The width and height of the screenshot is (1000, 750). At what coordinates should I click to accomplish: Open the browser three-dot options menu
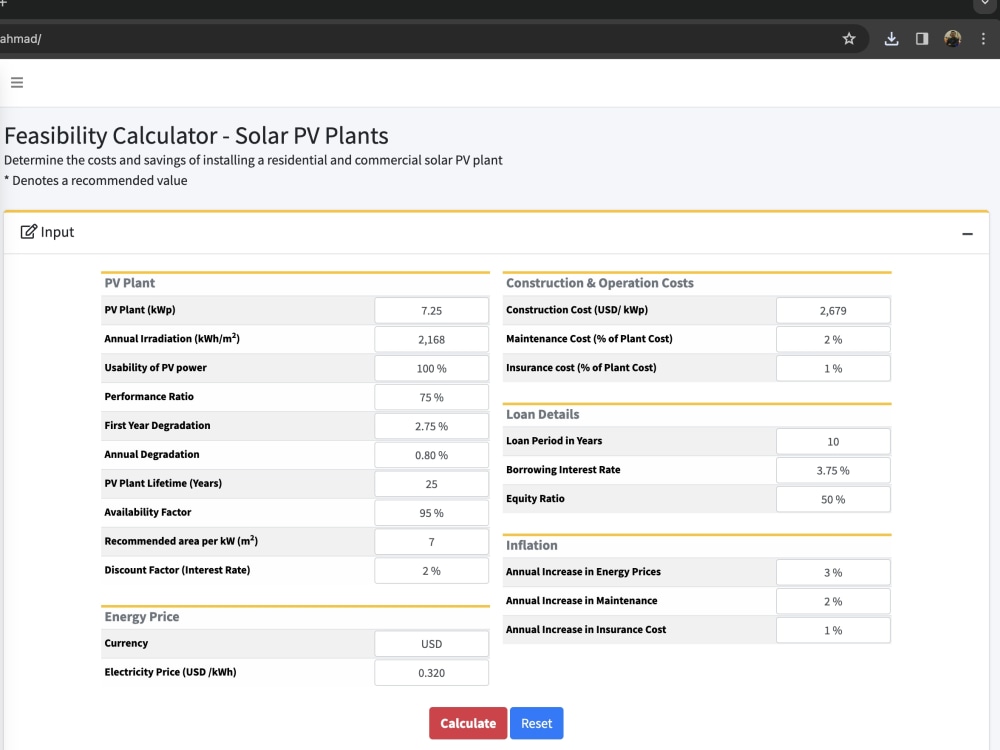[x=983, y=38]
